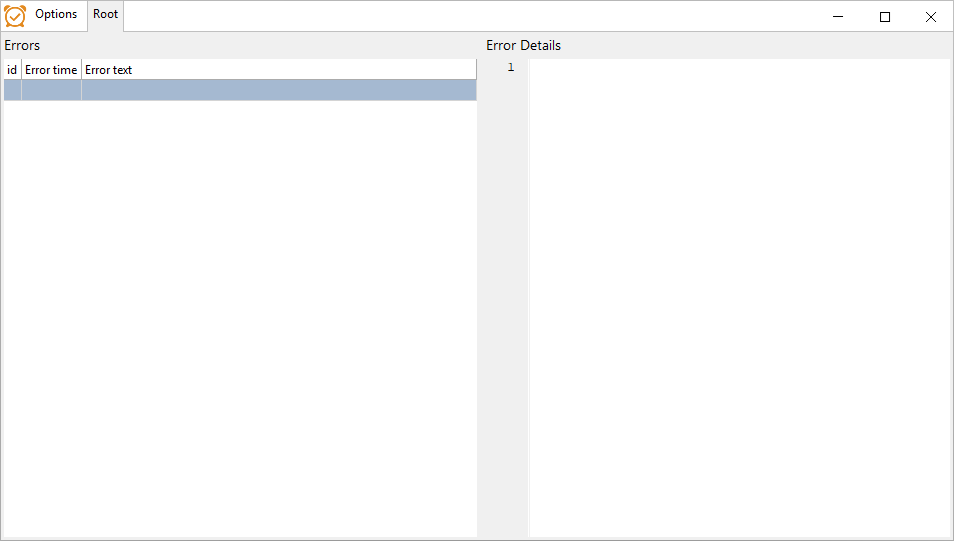This screenshot has width=954, height=541.
Task: Click the gray gutter area below line number 1
Action: tap(503, 304)
